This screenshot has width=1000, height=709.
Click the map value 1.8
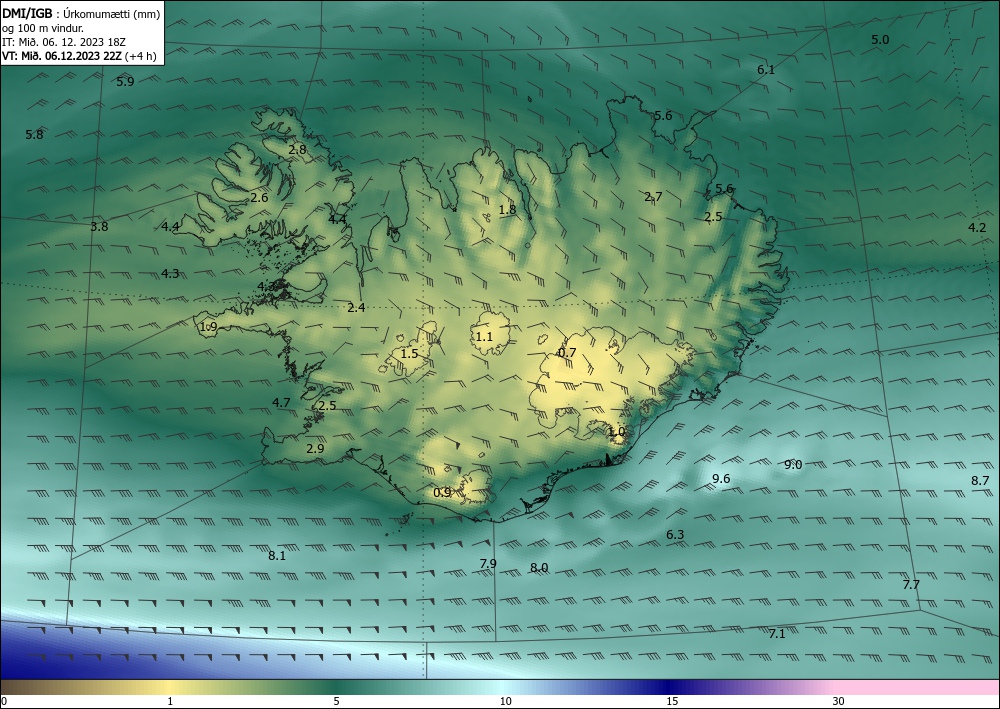pos(507,210)
